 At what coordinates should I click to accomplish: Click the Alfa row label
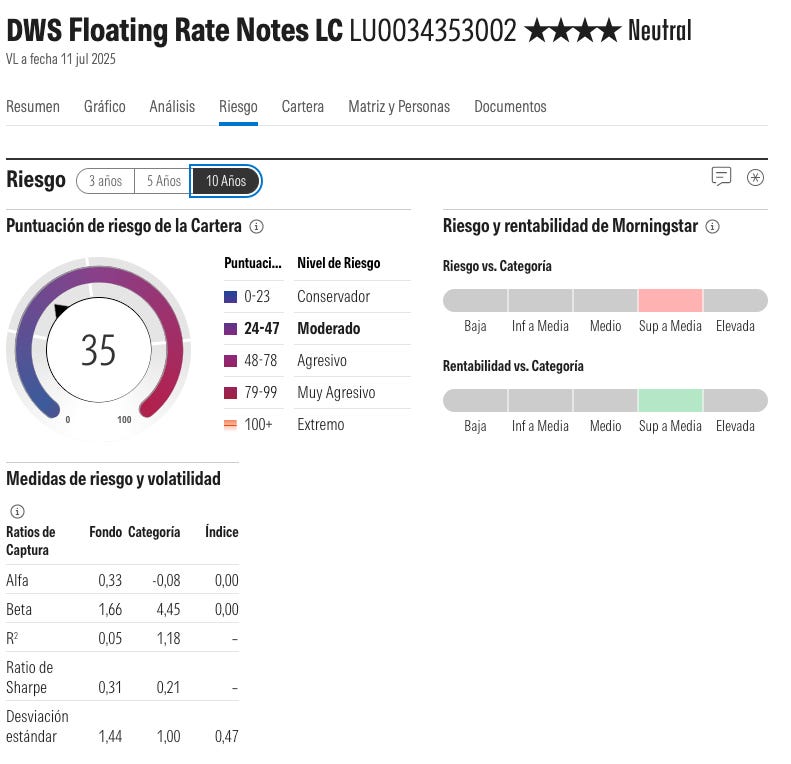(17, 580)
